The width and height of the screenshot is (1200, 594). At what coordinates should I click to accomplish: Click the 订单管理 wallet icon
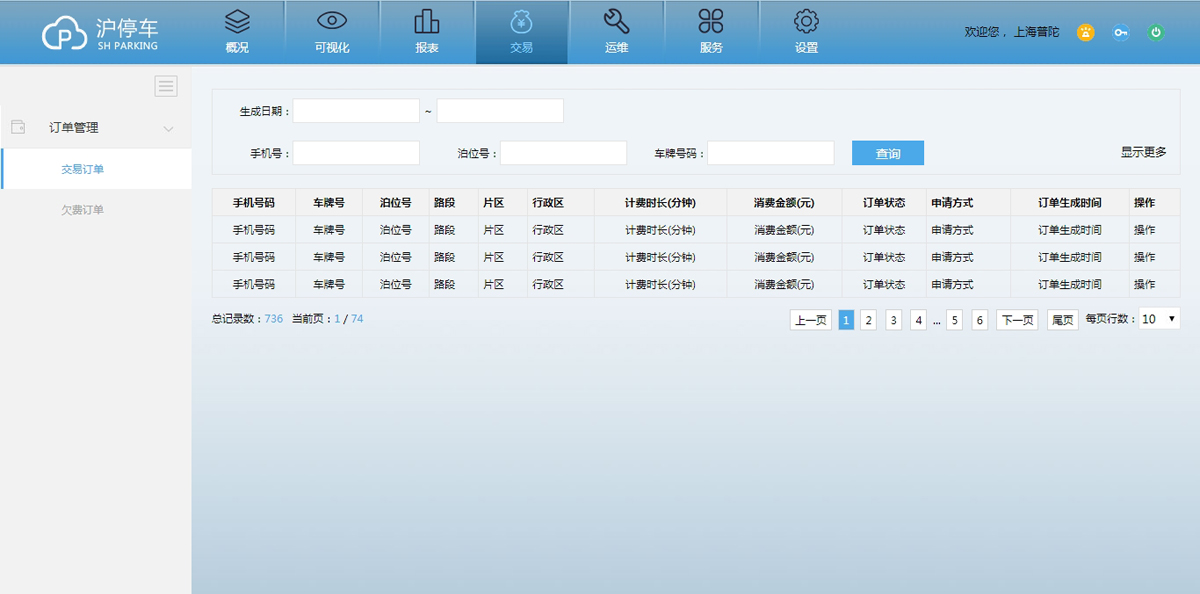[x=18, y=127]
